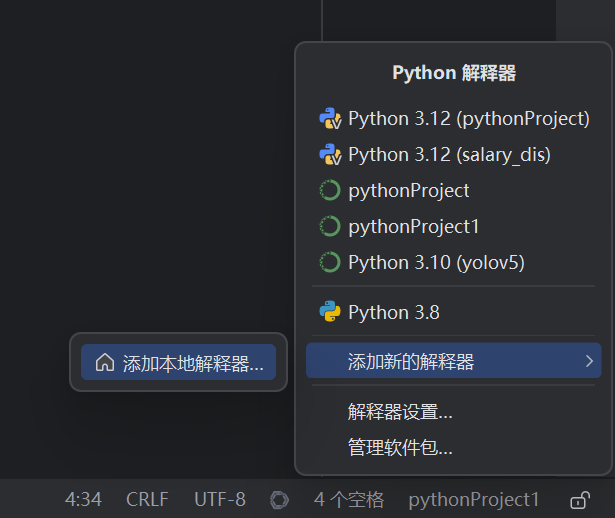Change UTF-8 file encoding in status bar
This screenshot has width=615, height=518.
pos(220,500)
